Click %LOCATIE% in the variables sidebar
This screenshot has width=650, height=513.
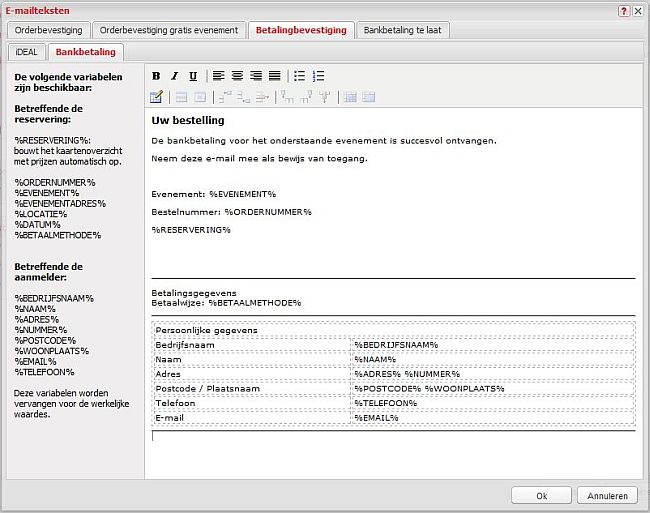pyautogui.click(x=41, y=214)
